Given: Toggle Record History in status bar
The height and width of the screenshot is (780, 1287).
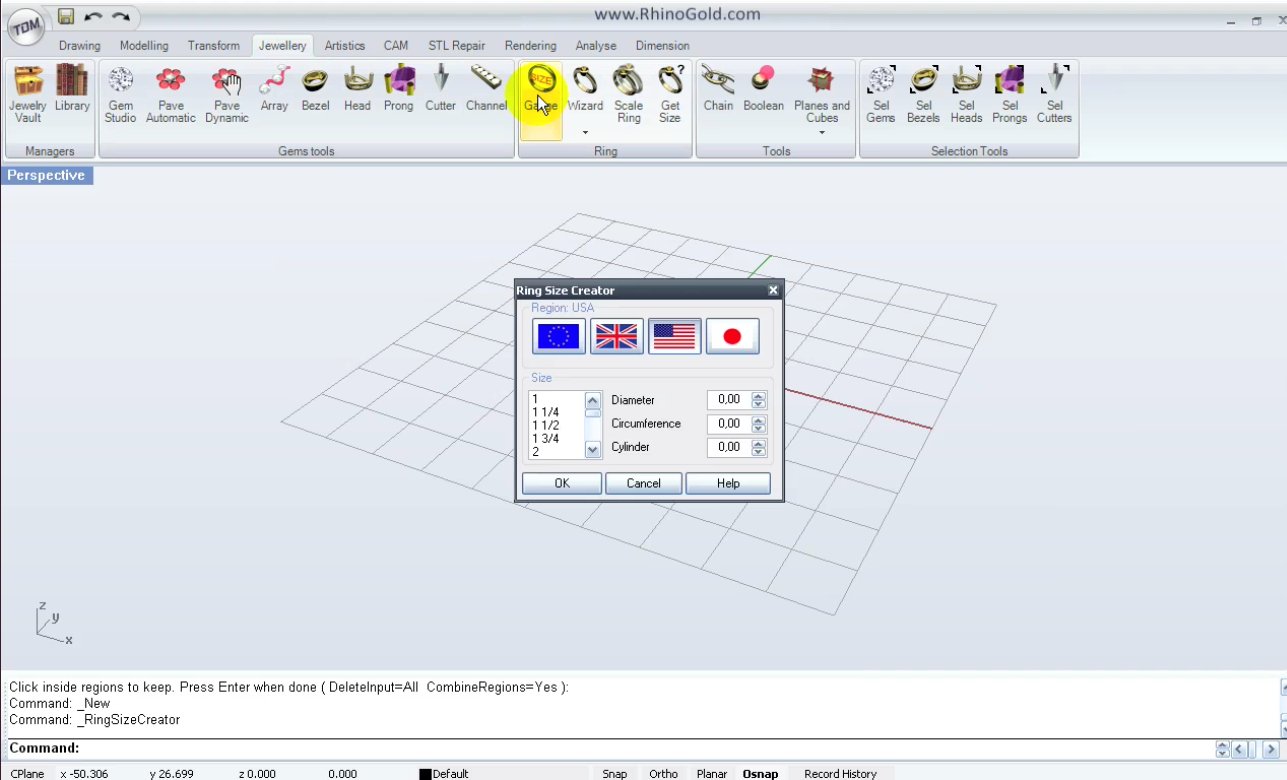Looking at the screenshot, I should tap(840, 773).
